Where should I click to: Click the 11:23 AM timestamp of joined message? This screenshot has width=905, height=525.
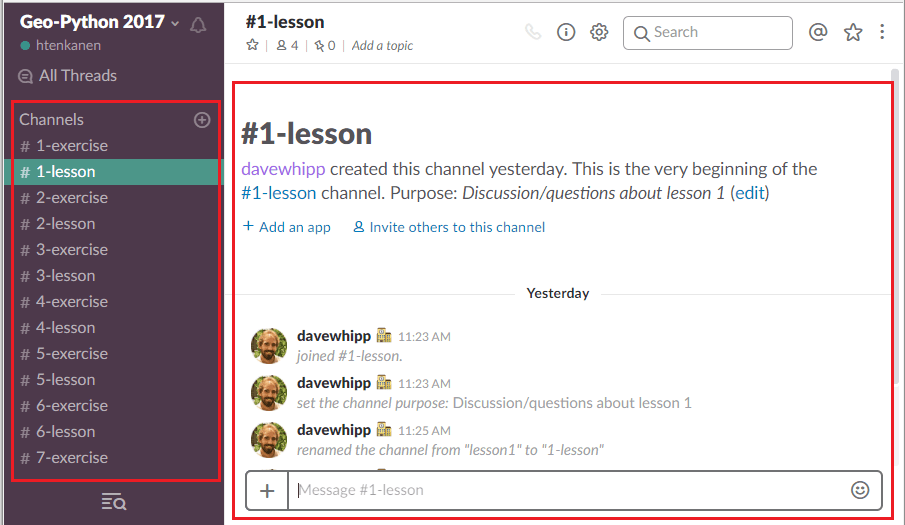tap(424, 336)
